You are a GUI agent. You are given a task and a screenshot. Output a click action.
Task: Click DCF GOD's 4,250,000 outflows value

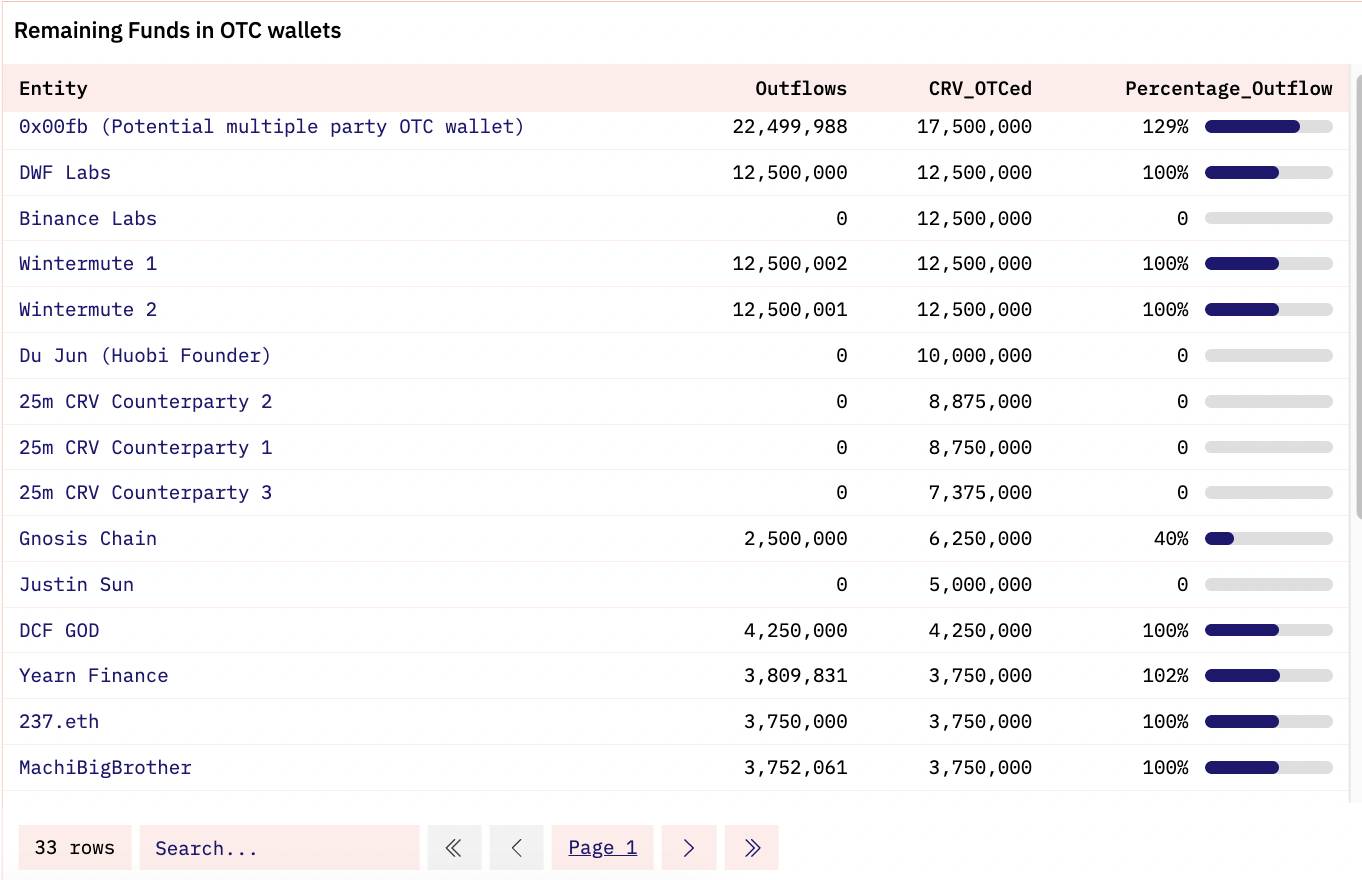click(796, 630)
